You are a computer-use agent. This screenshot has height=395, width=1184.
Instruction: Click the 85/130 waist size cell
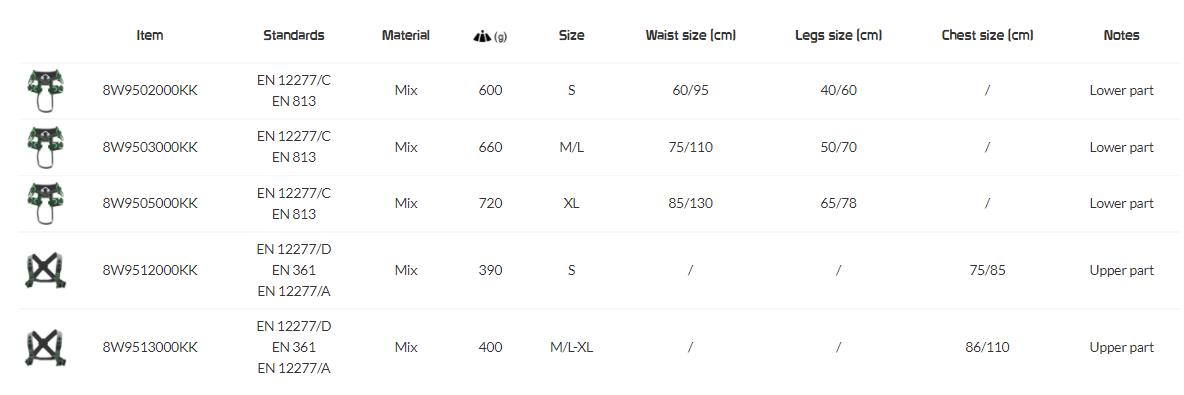click(x=690, y=203)
